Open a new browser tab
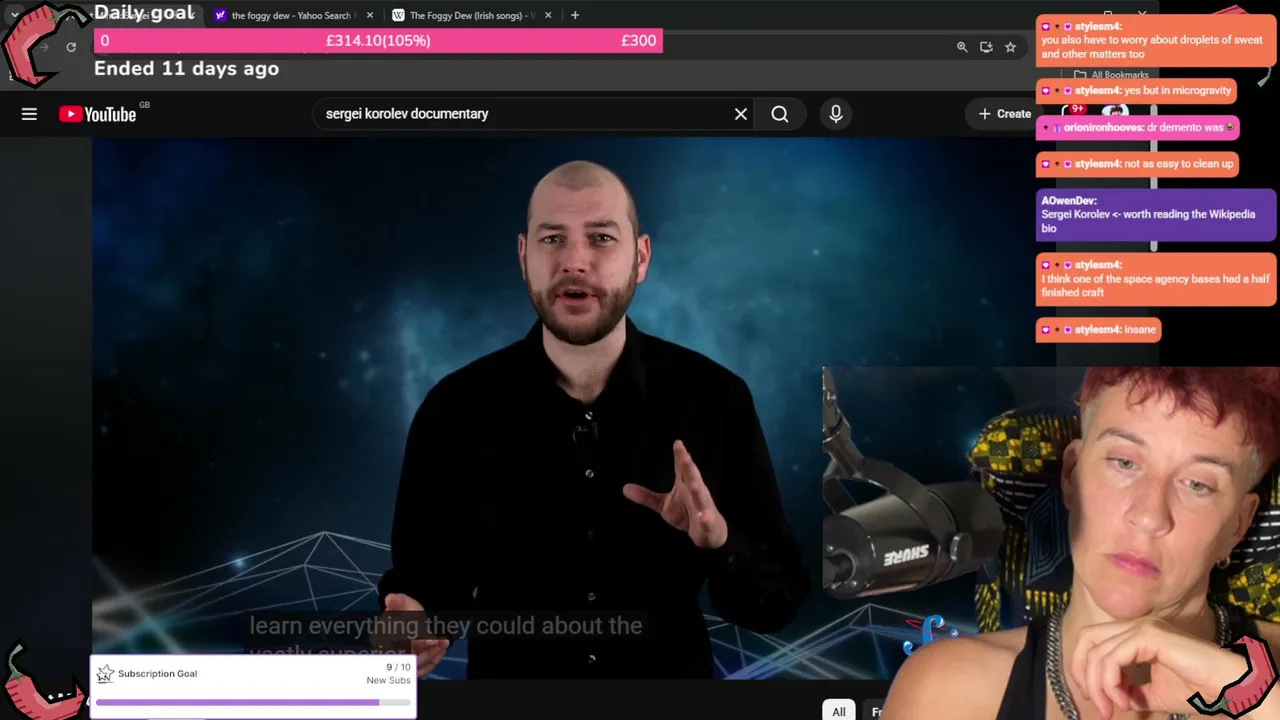Viewport: 1280px width, 720px height. coord(575,15)
